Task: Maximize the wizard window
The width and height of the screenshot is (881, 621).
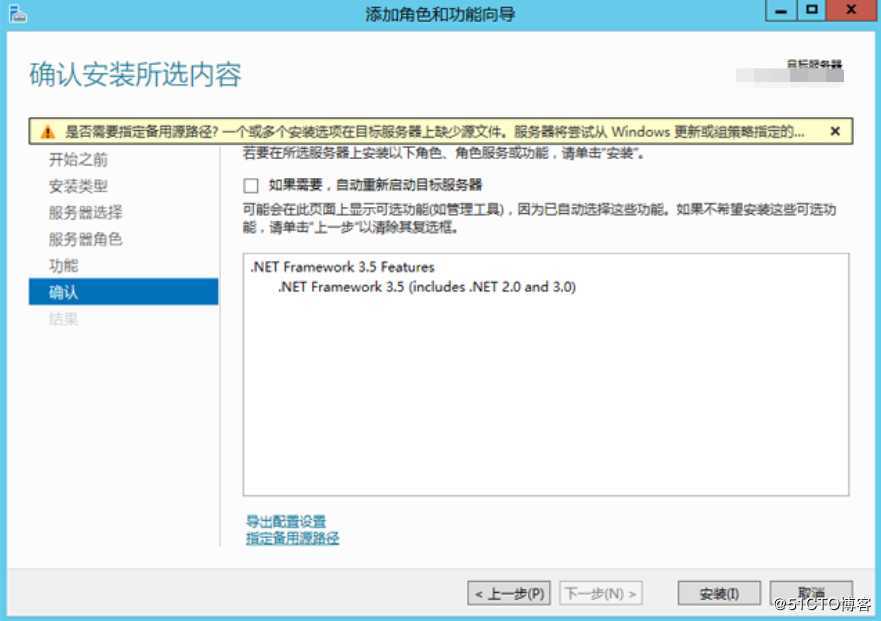Action: (x=812, y=12)
